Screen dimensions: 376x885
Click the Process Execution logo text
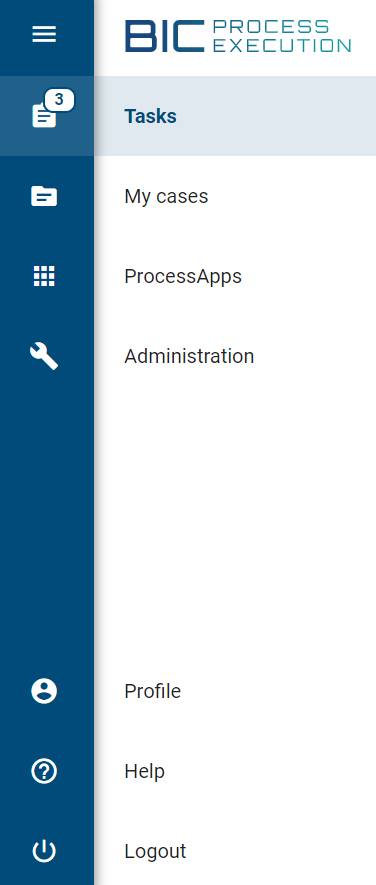282,36
